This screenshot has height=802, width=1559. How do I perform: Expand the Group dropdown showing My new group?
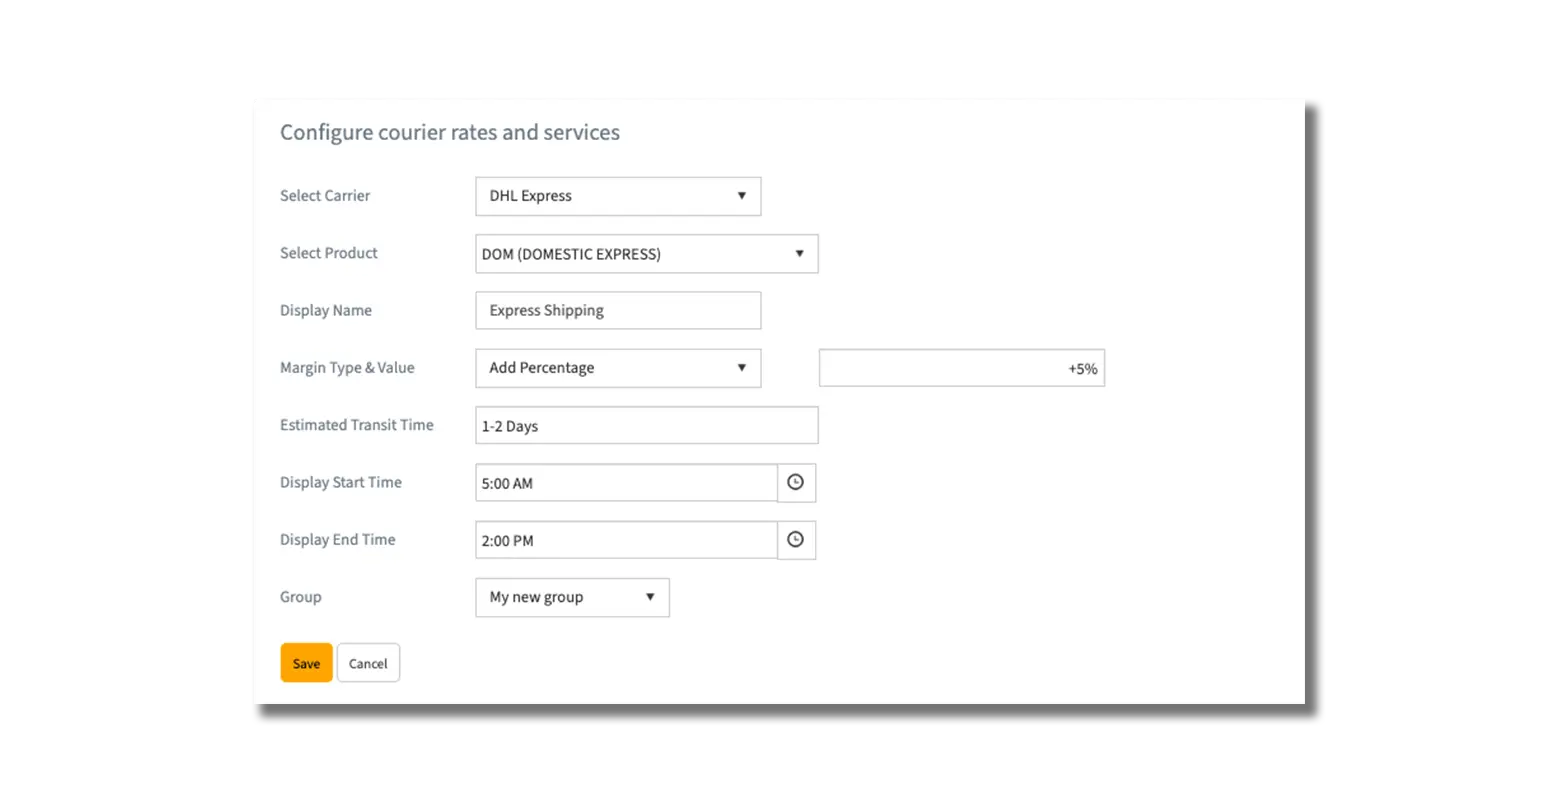click(572, 597)
